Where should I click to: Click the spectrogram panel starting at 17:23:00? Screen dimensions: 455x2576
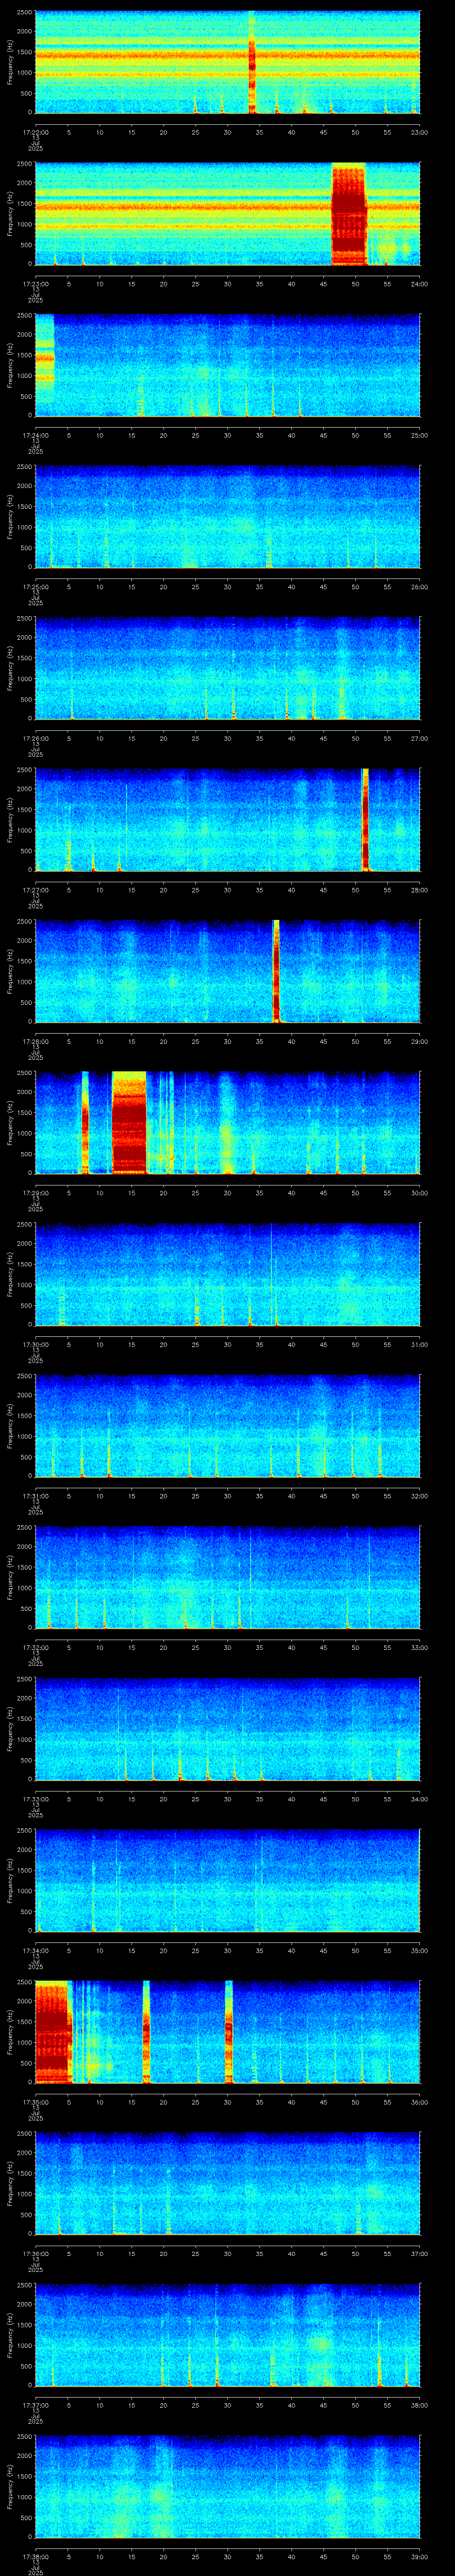point(227,214)
